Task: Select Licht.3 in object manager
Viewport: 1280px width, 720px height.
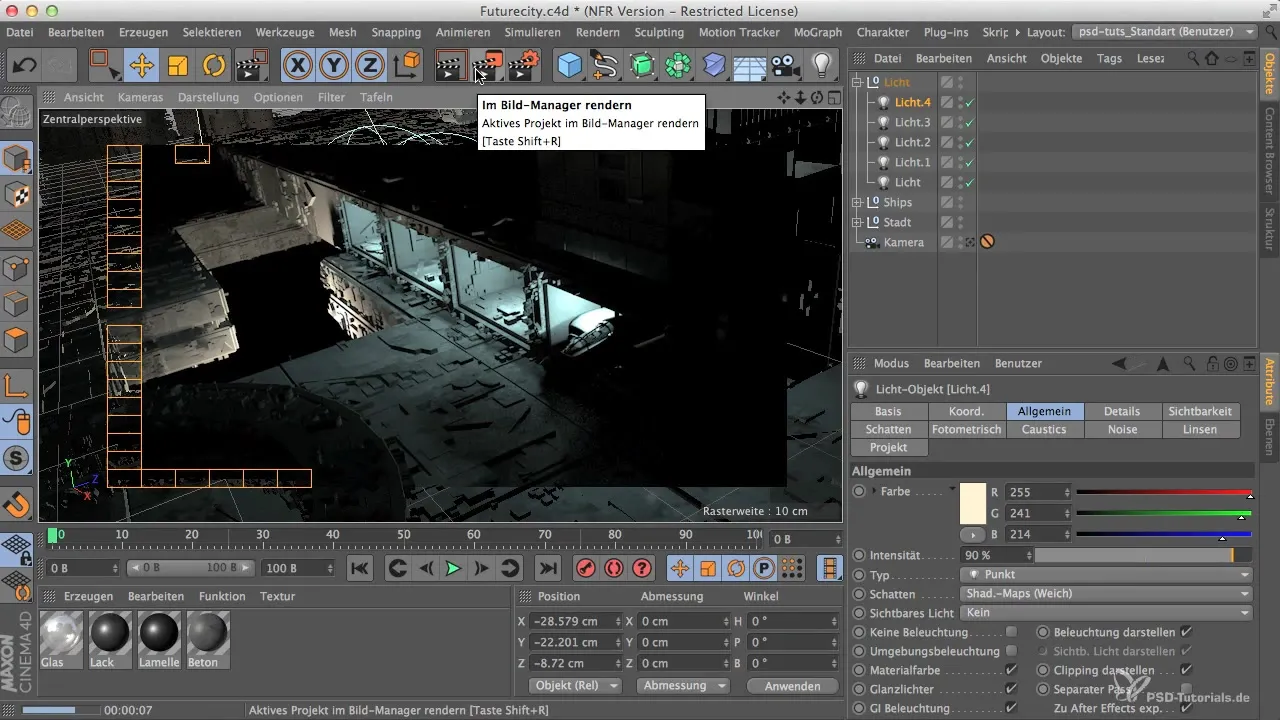Action: [912, 122]
